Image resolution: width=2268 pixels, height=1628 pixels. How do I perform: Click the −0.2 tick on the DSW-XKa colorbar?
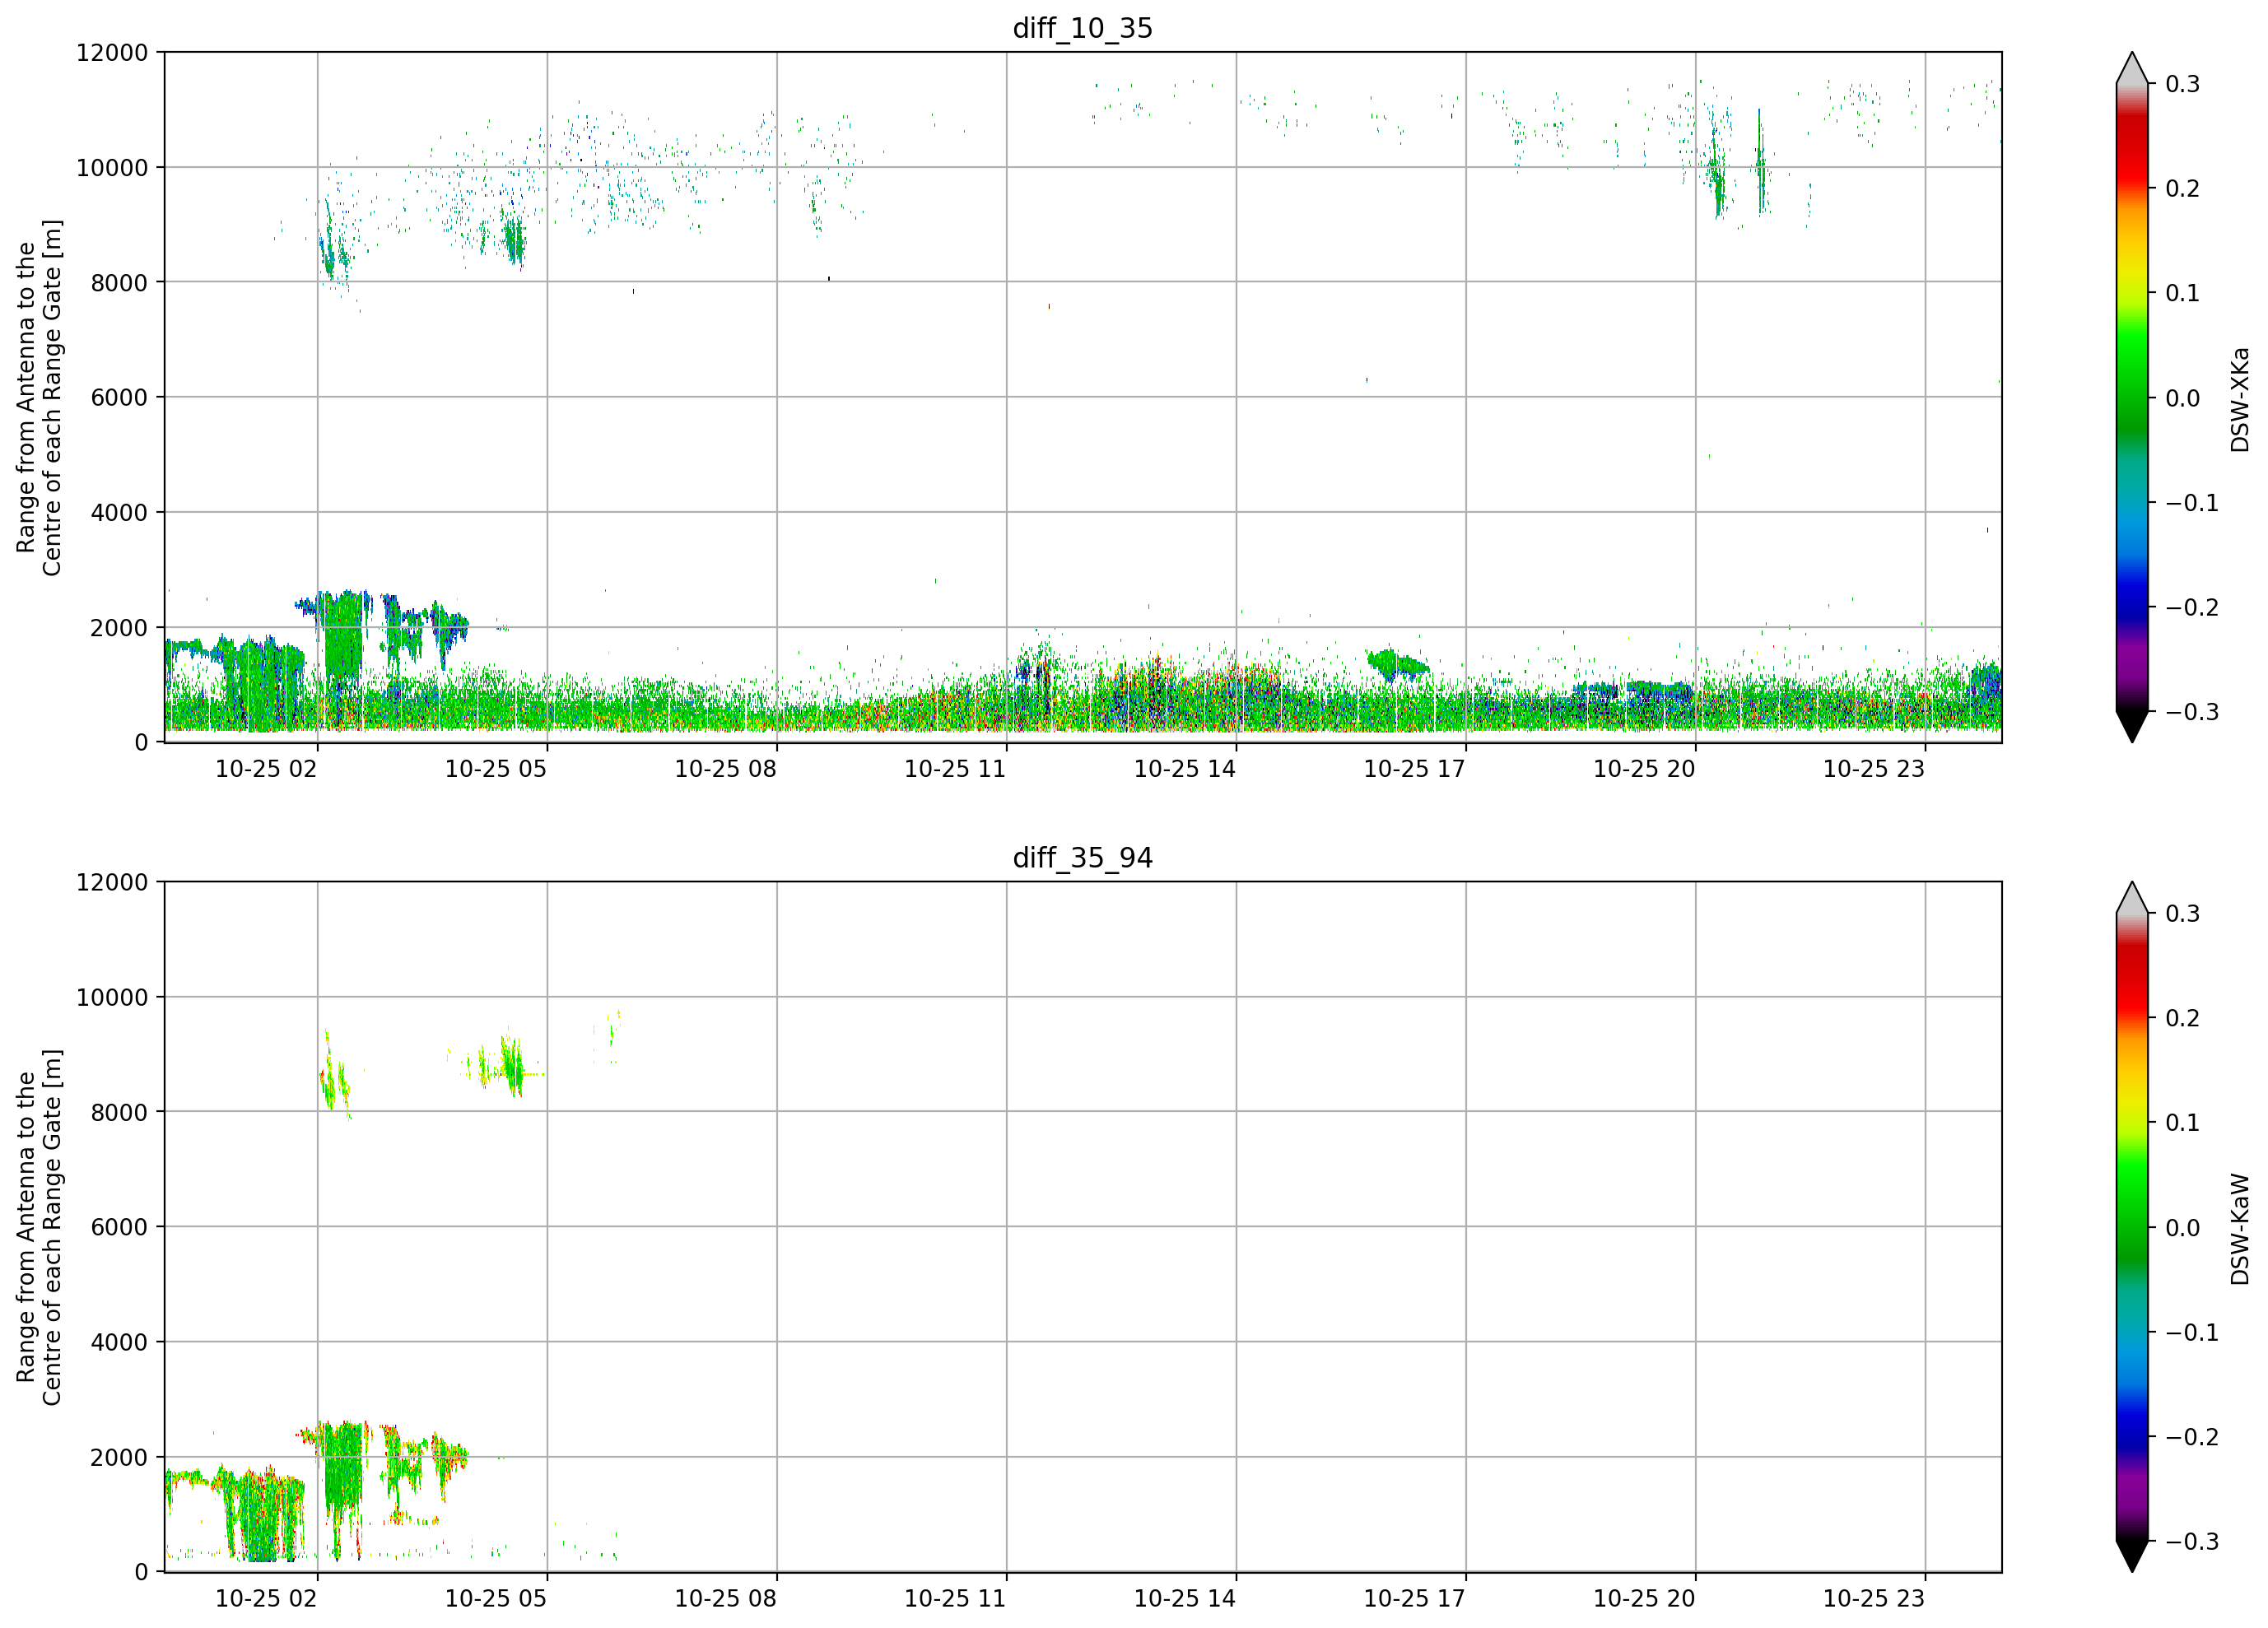pyautogui.click(x=2192, y=608)
